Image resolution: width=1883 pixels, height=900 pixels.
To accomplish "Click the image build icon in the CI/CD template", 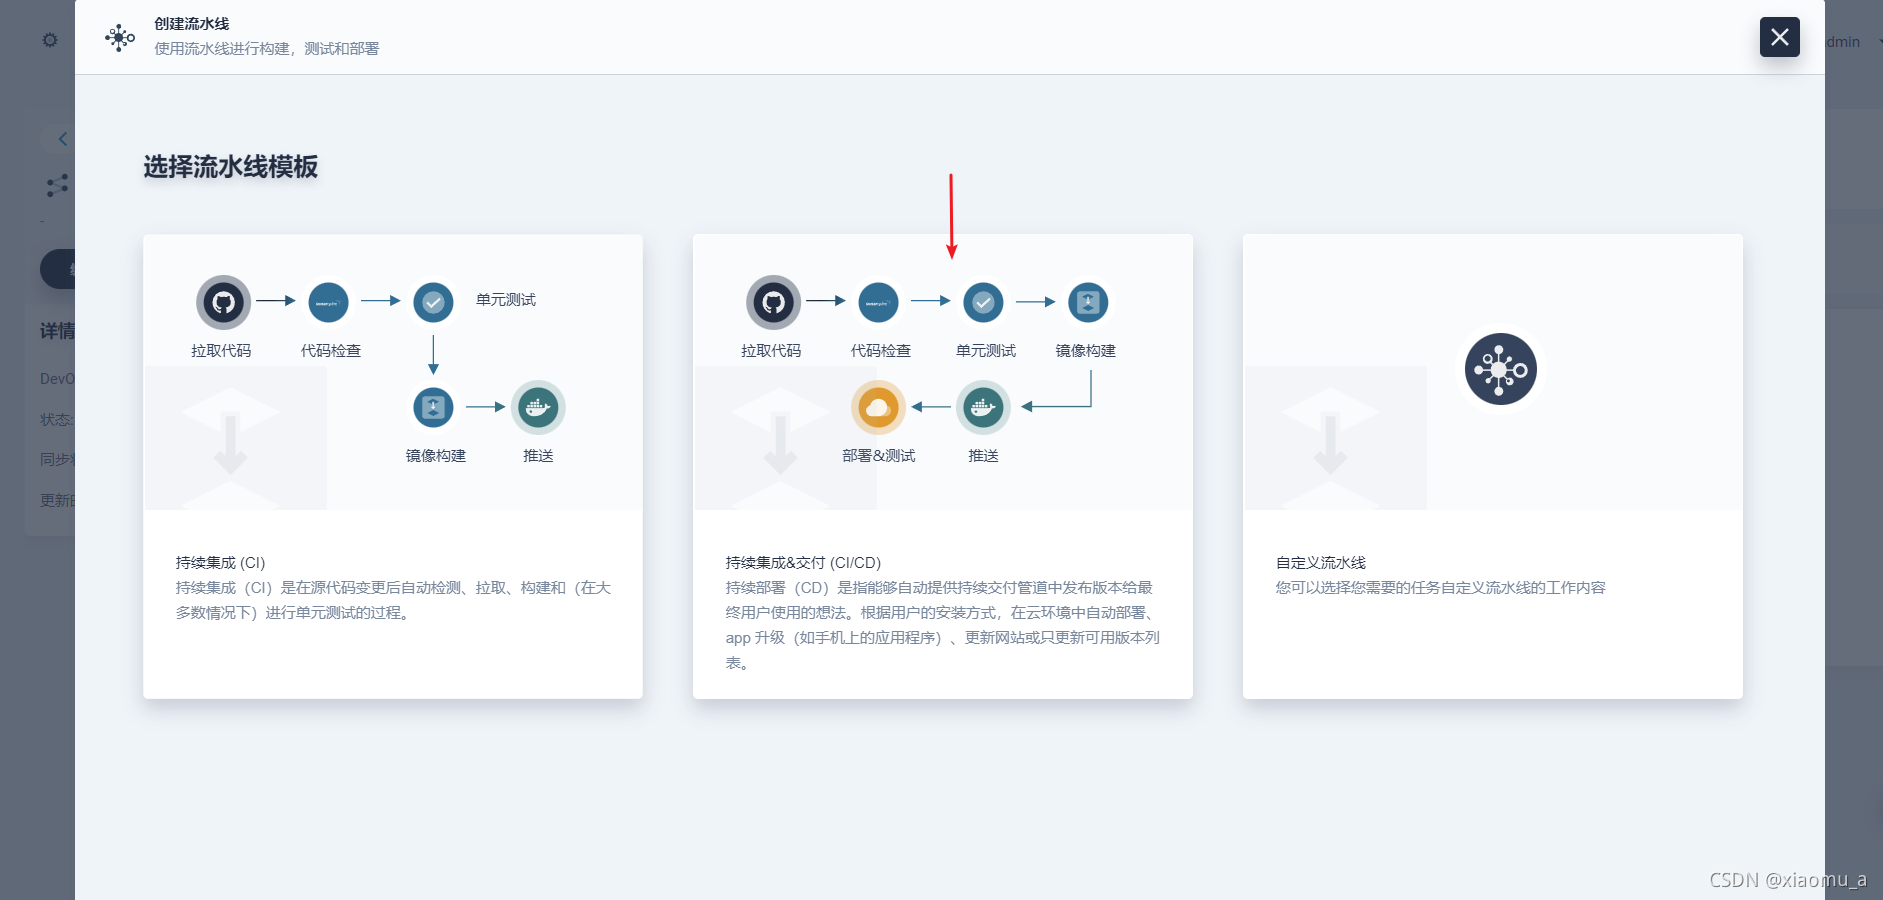I will [x=1088, y=302].
